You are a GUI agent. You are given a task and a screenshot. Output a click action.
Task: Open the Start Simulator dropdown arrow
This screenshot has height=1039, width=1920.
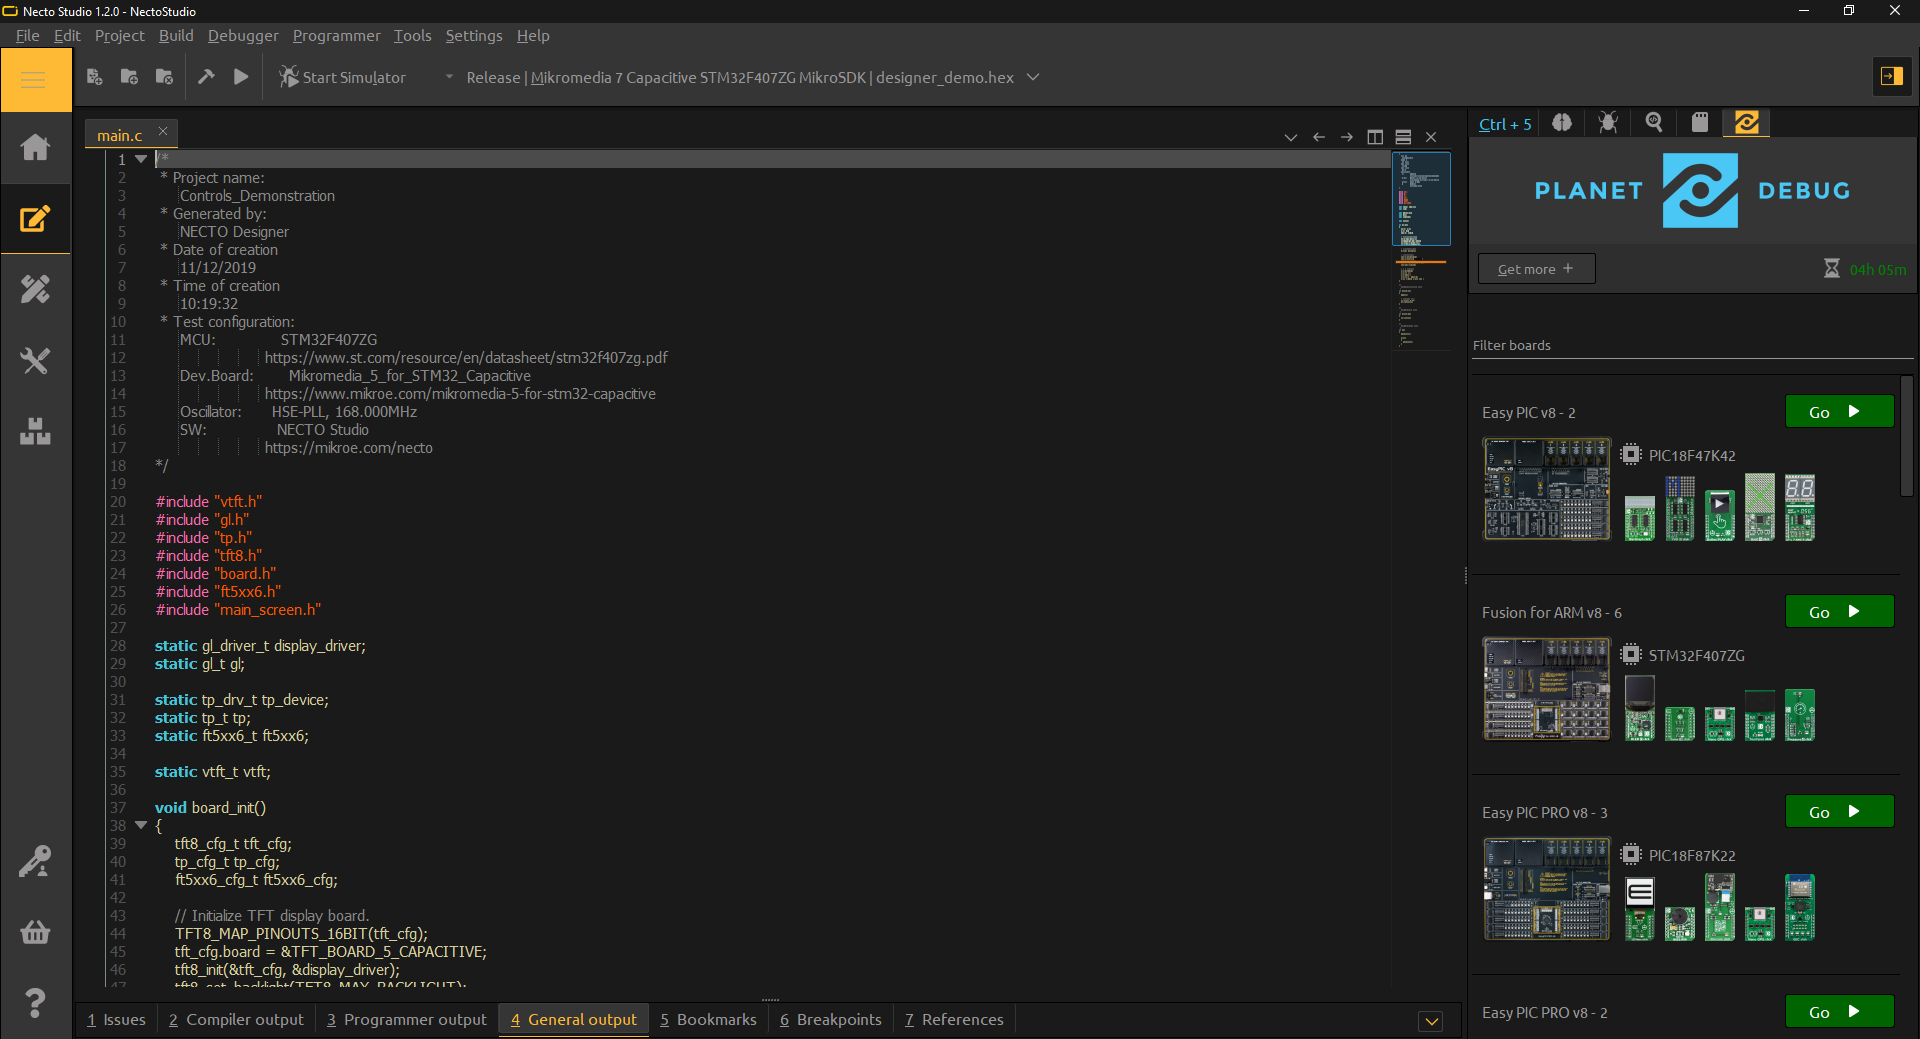[x=449, y=77]
